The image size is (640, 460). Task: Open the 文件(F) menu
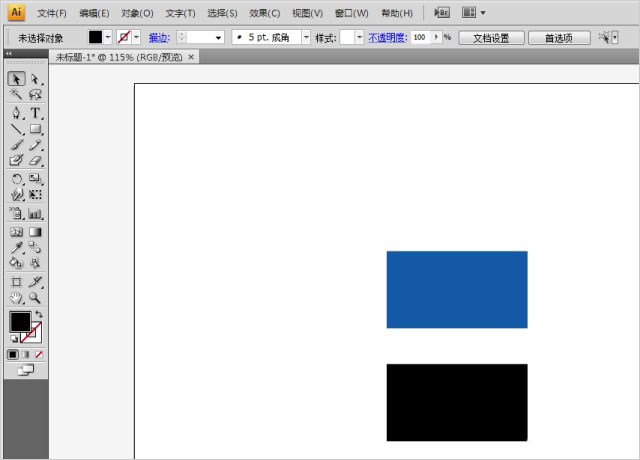pos(52,13)
